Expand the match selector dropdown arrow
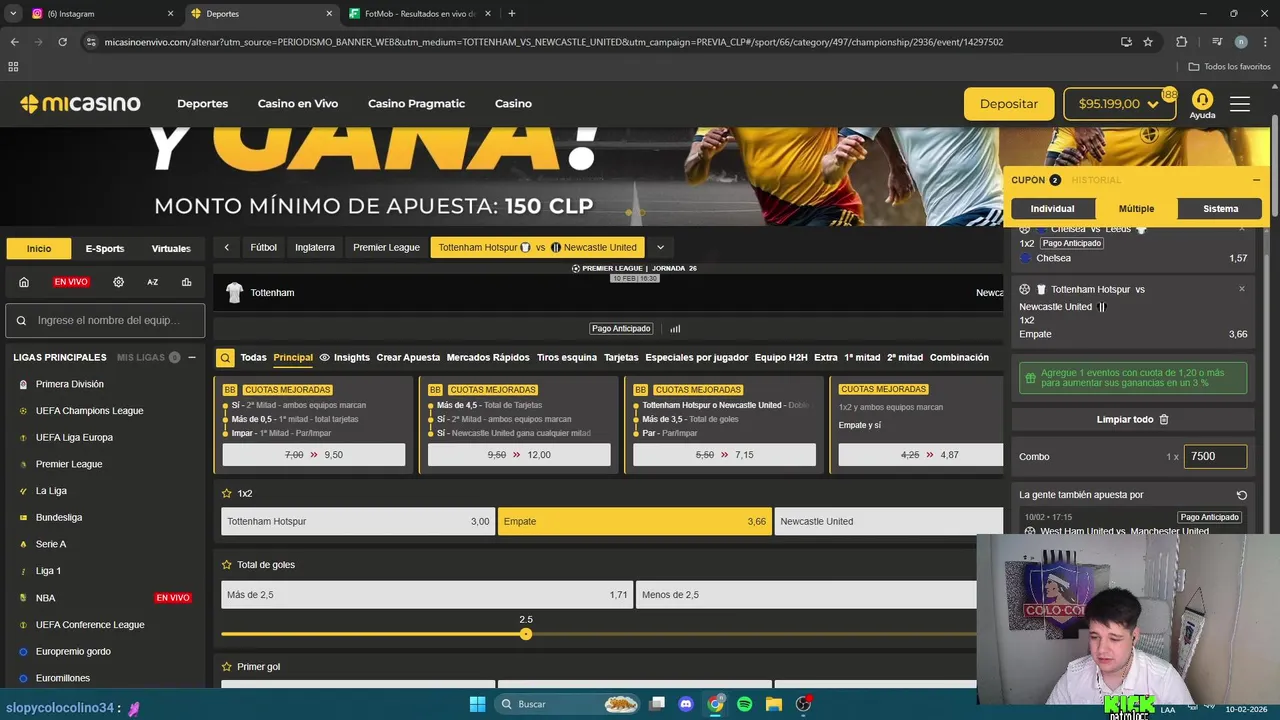Viewport: 1280px width, 720px height. (x=660, y=247)
